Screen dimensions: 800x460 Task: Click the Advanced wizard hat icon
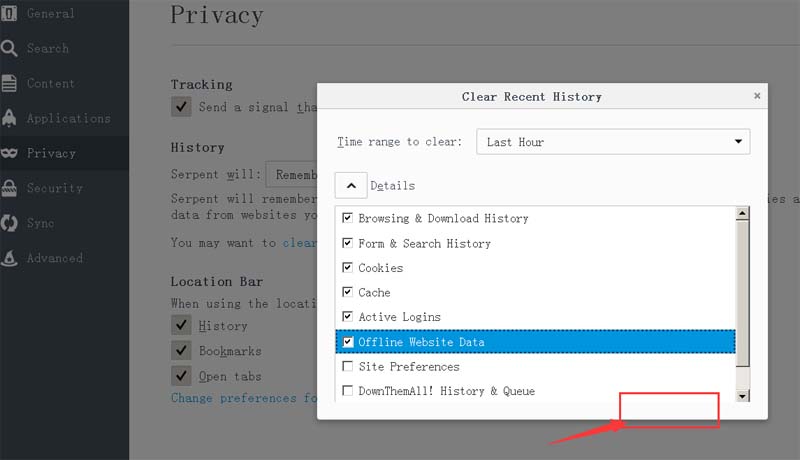tap(10, 258)
